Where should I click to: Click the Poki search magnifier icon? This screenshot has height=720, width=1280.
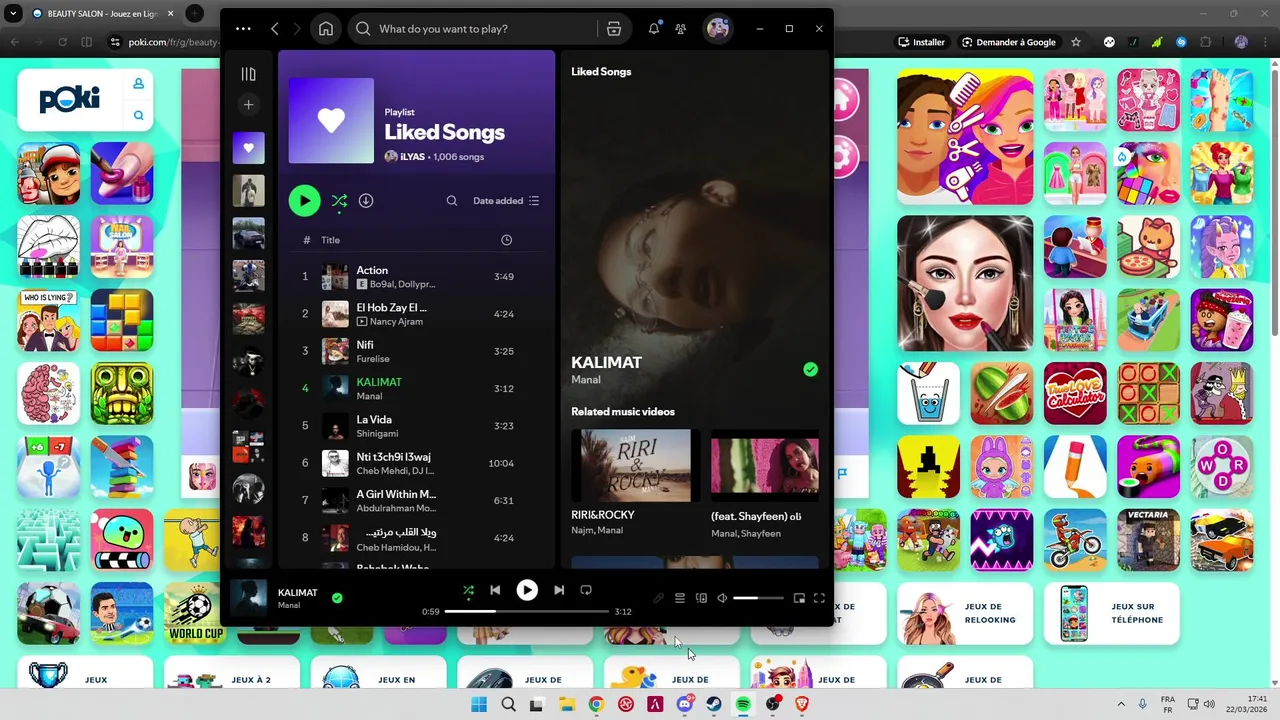click(x=139, y=116)
